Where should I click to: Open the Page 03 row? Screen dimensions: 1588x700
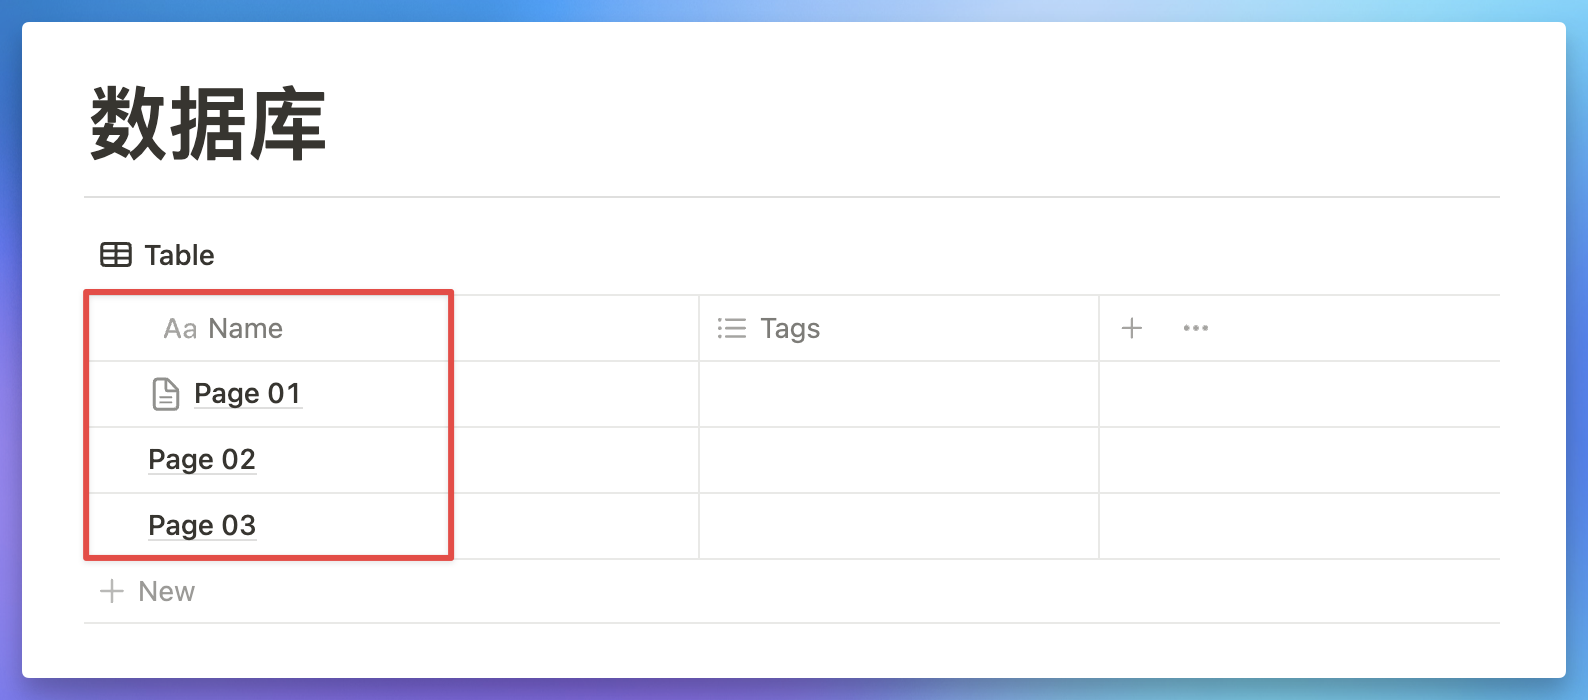(x=202, y=526)
